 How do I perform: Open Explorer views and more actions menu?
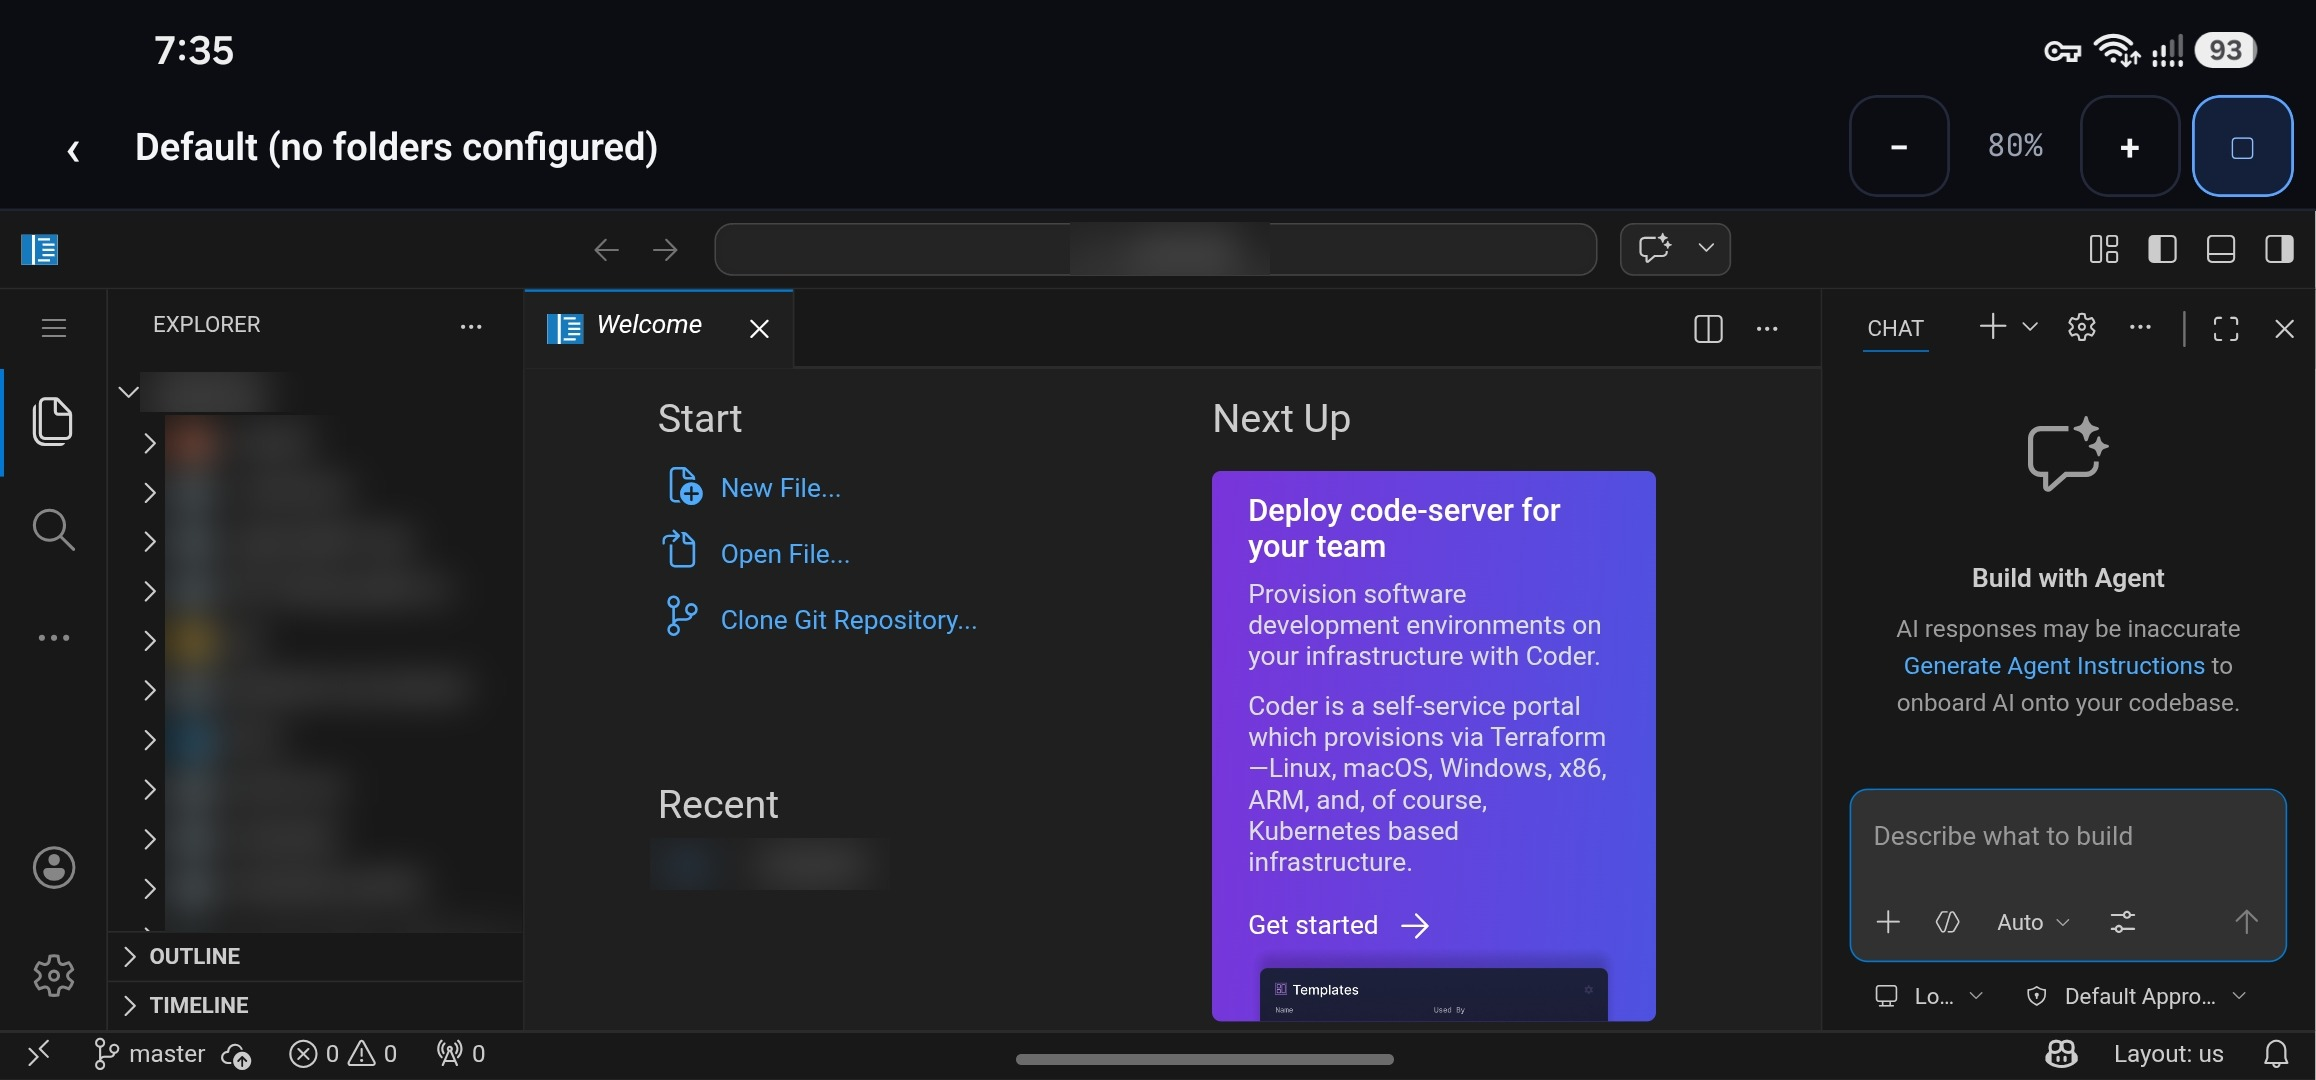click(x=470, y=326)
